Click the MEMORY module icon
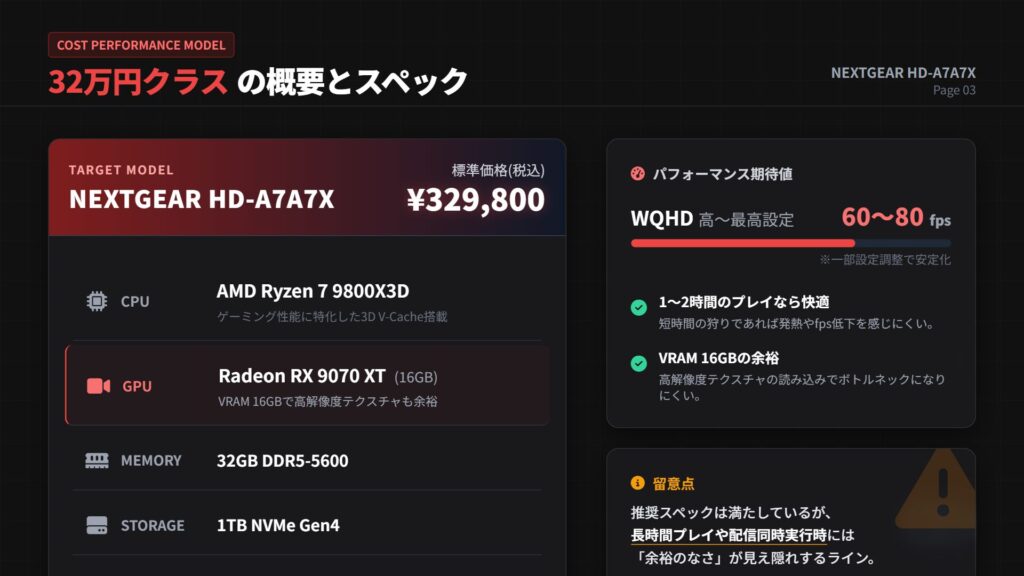 pos(96,461)
